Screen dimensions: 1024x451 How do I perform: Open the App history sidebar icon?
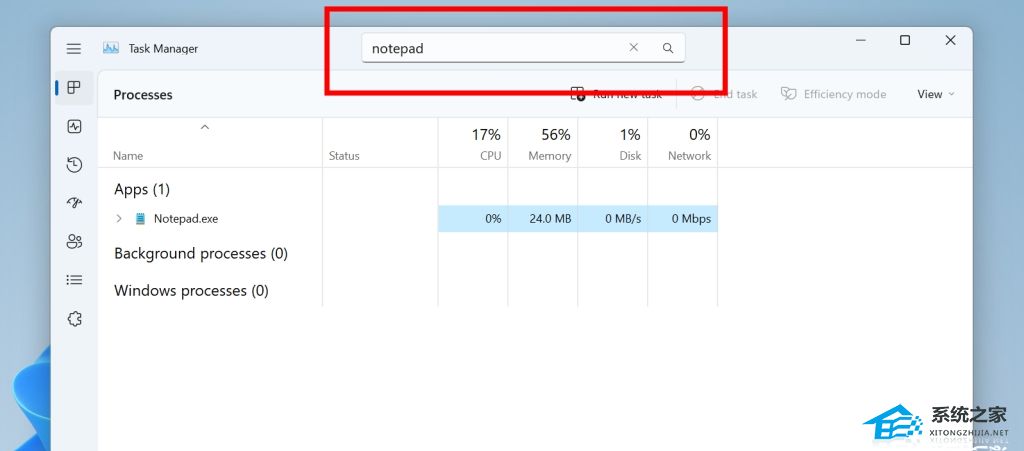[74, 164]
